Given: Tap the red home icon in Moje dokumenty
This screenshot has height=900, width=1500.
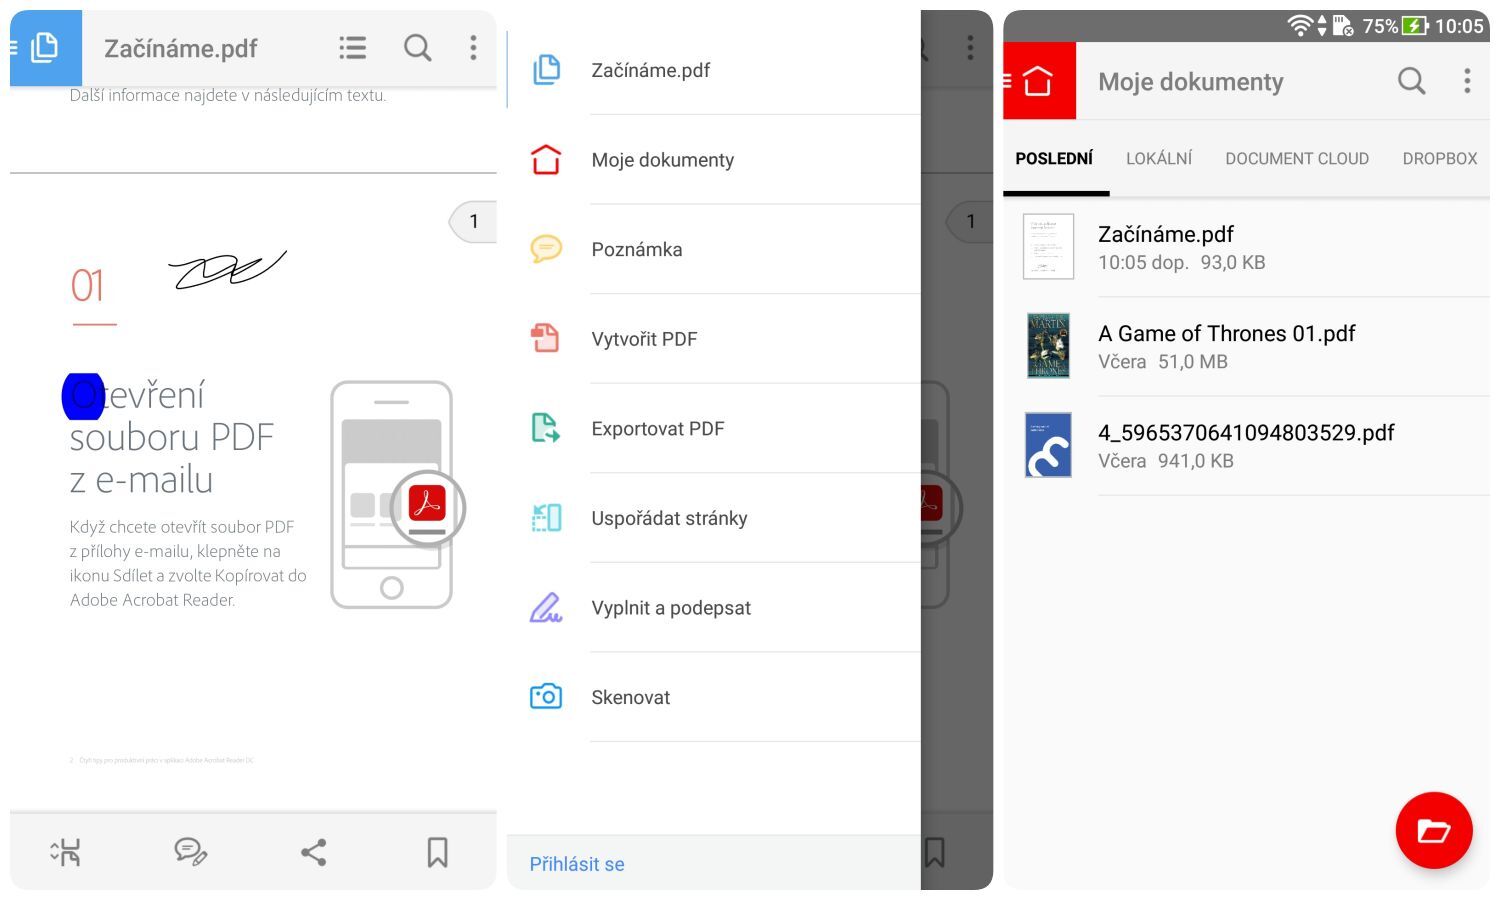Looking at the screenshot, I should (x=1039, y=81).
